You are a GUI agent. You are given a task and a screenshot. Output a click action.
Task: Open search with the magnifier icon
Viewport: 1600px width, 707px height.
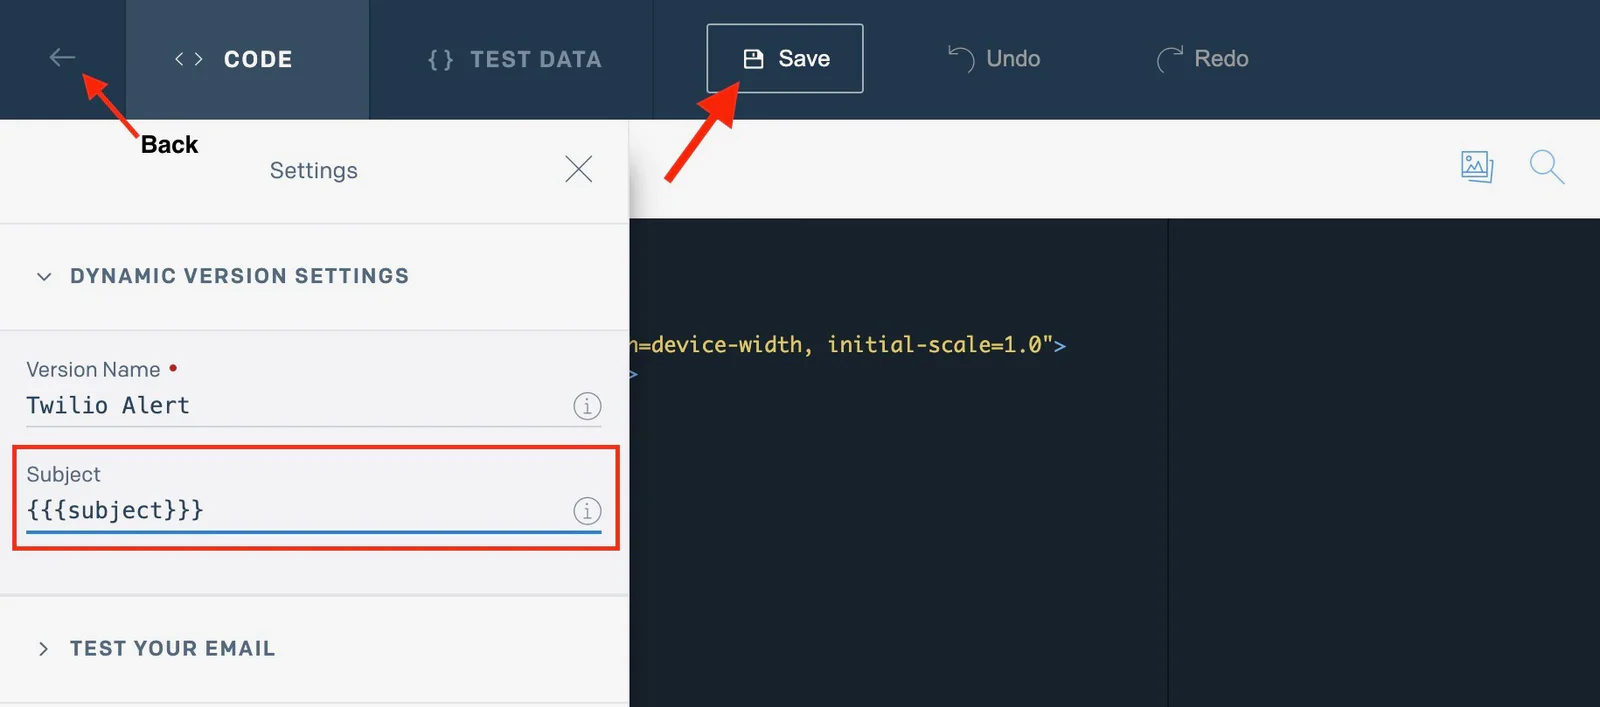click(x=1547, y=167)
